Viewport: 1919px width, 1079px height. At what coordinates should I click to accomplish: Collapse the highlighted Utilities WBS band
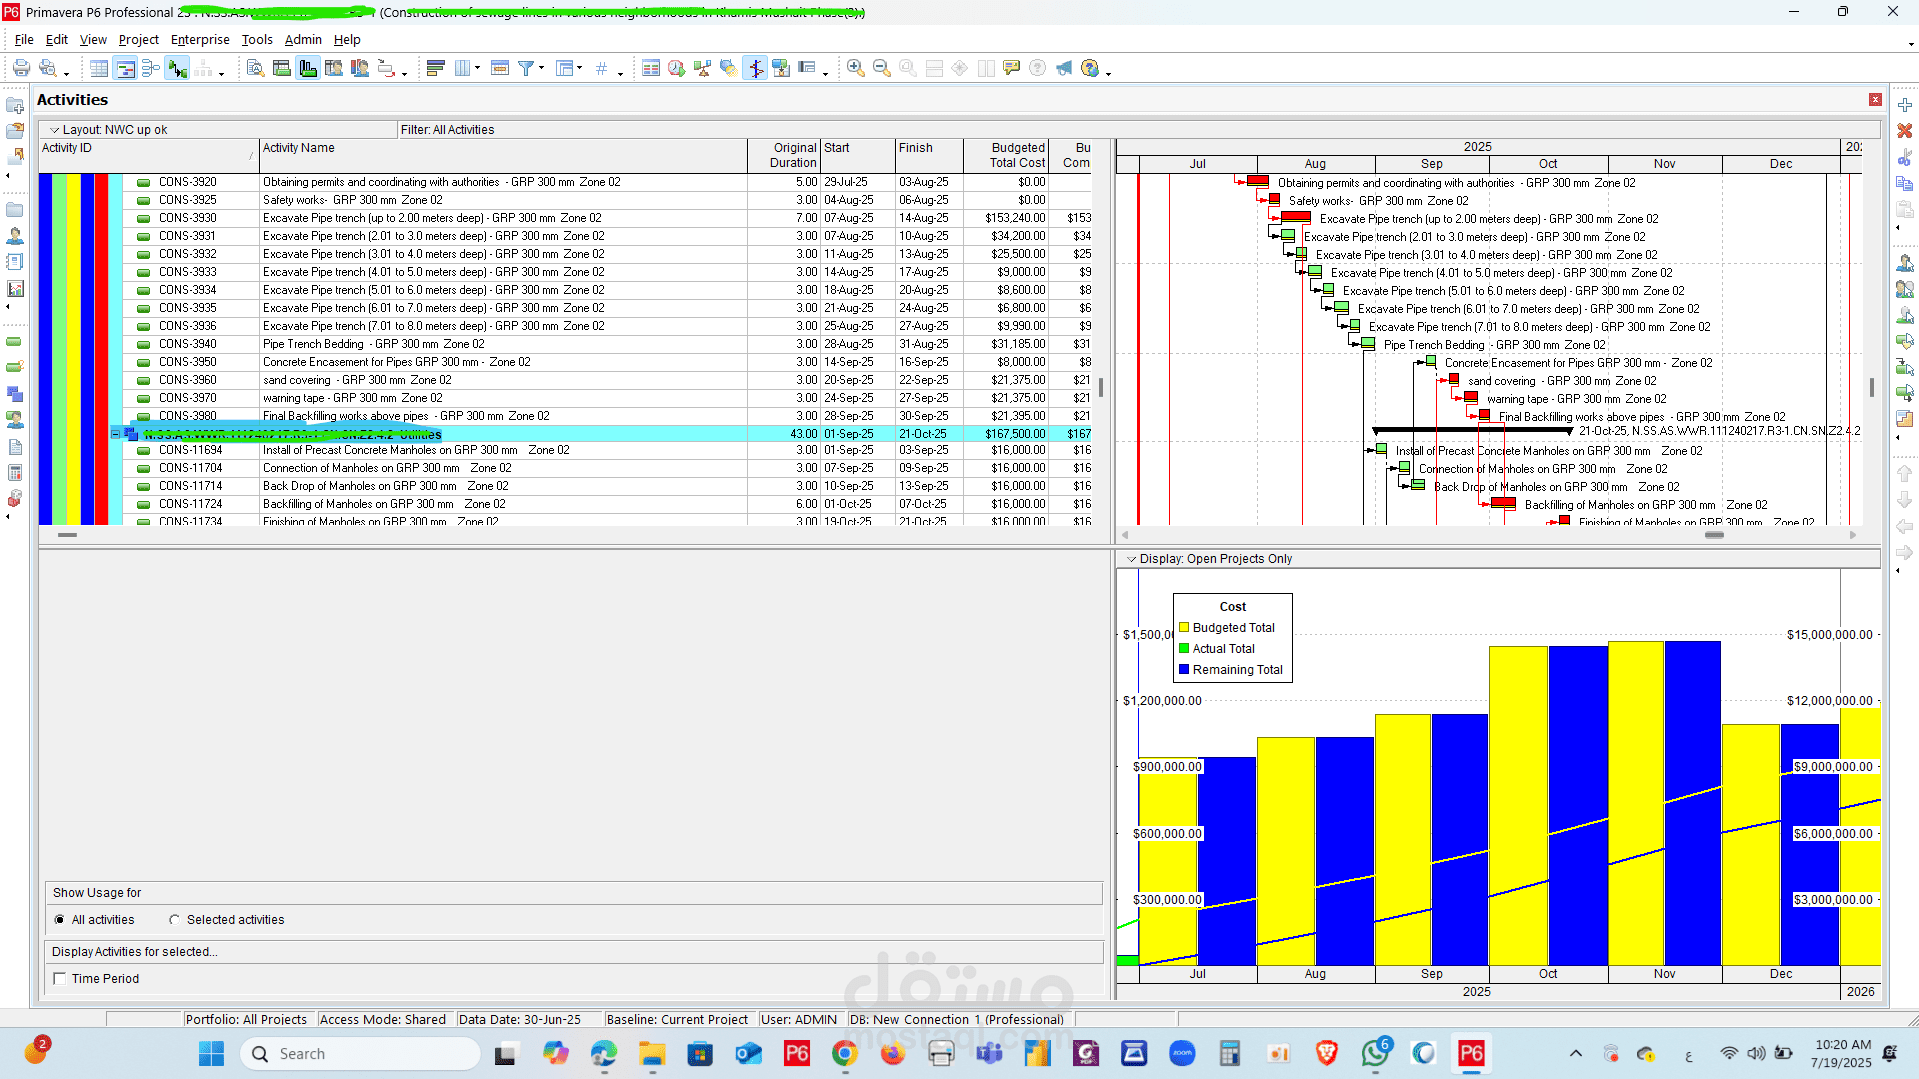coord(115,434)
